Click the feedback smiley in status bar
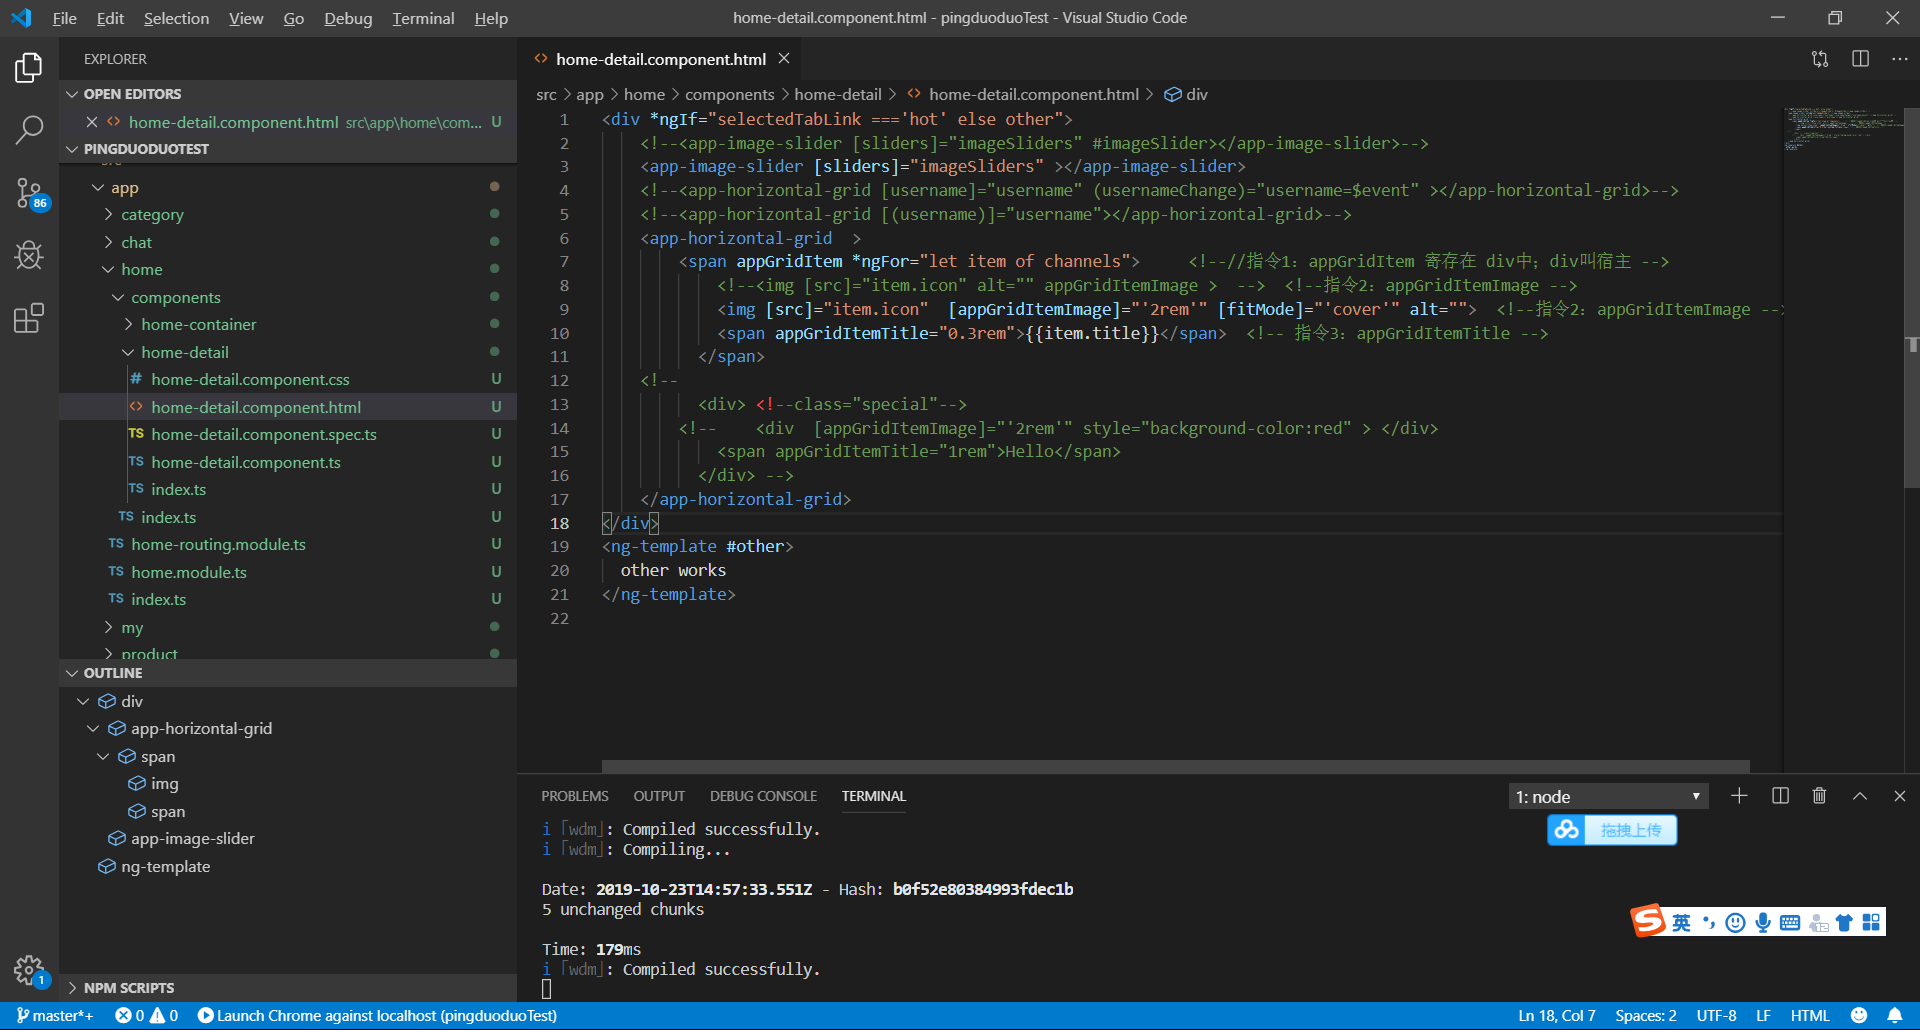This screenshot has width=1920, height=1030. (1859, 1016)
